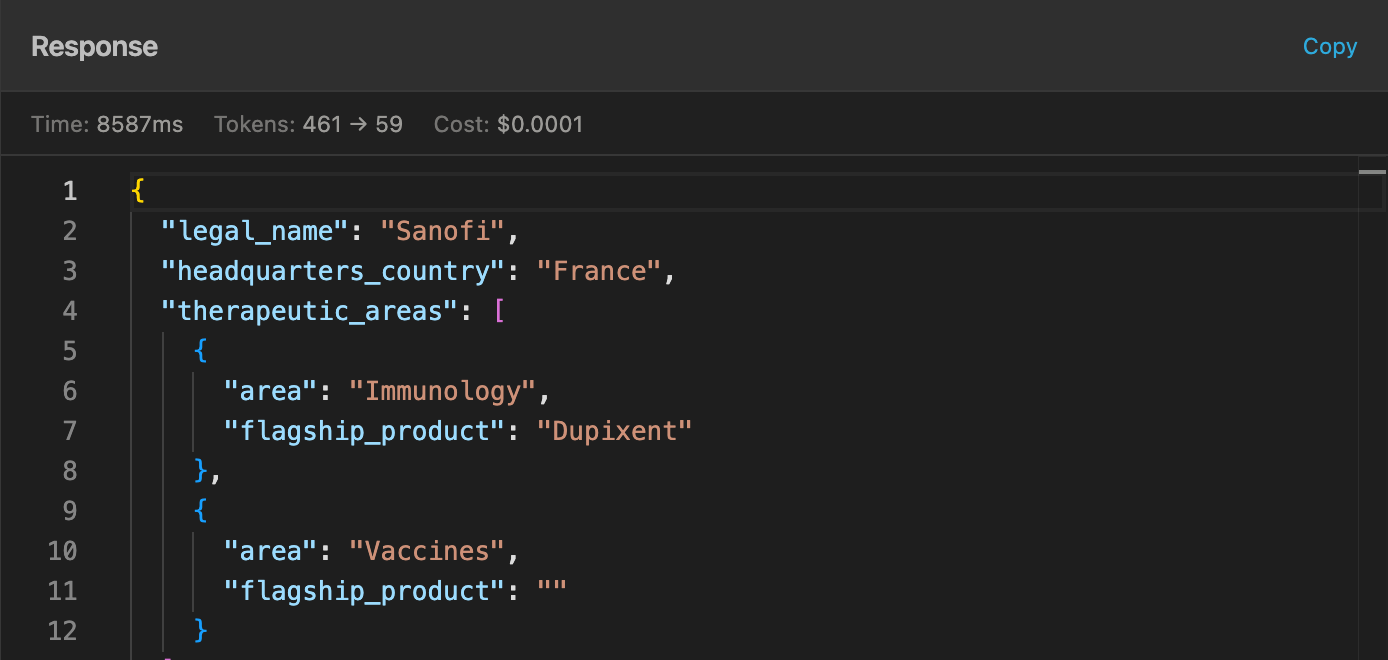Click gutter line number 6
This screenshot has height=660, width=1388.
(x=70, y=391)
